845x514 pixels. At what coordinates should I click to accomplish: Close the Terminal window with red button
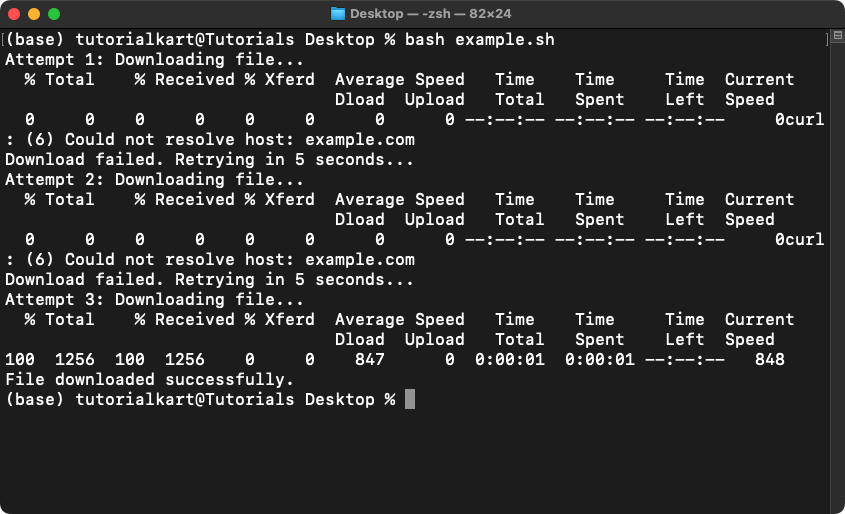tap(14, 14)
